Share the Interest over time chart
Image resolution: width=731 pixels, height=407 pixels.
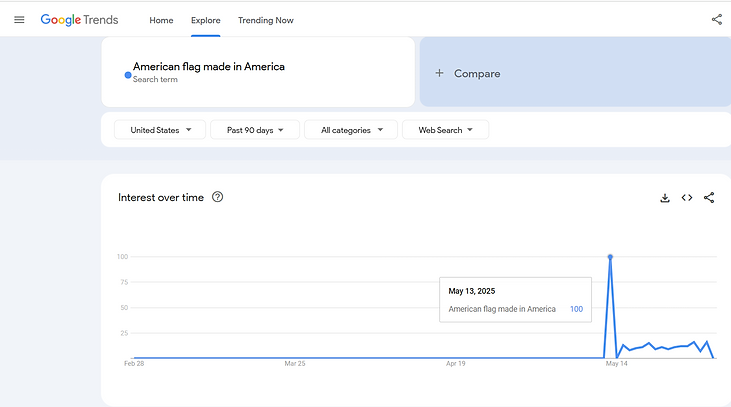click(x=709, y=198)
